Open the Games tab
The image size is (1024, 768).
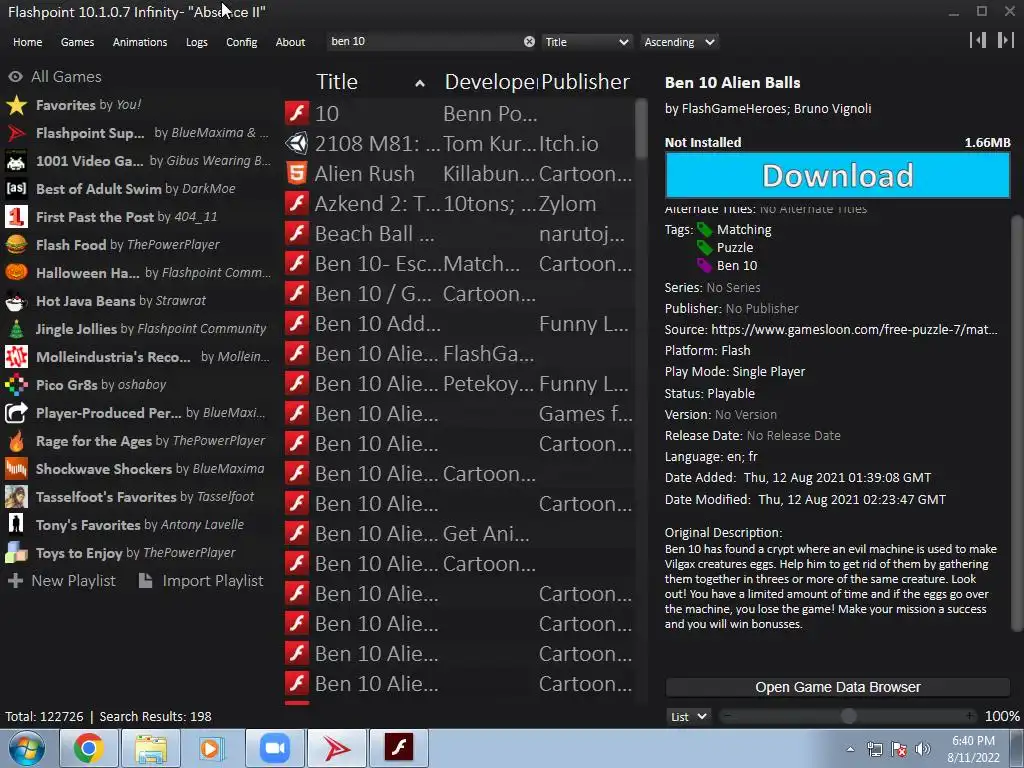[77, 42]
